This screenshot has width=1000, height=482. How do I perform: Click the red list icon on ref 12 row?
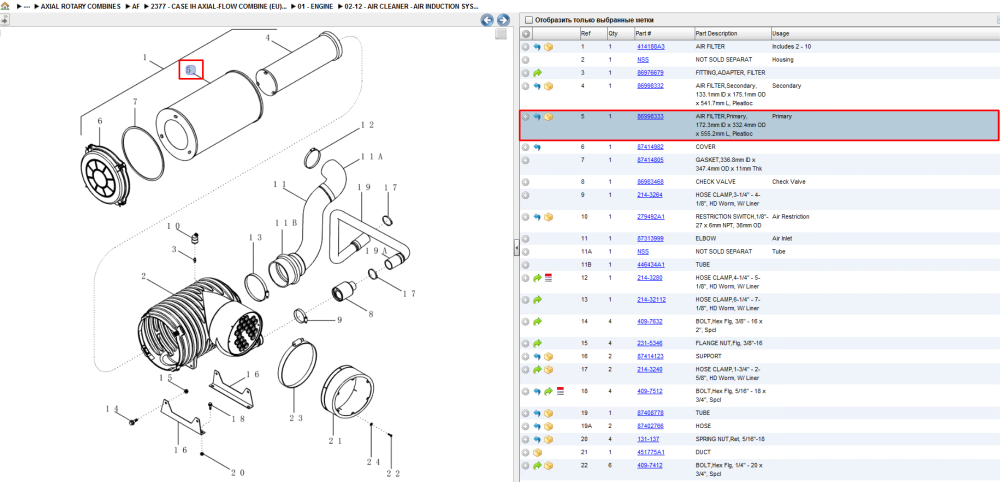[x=548, y=278]
